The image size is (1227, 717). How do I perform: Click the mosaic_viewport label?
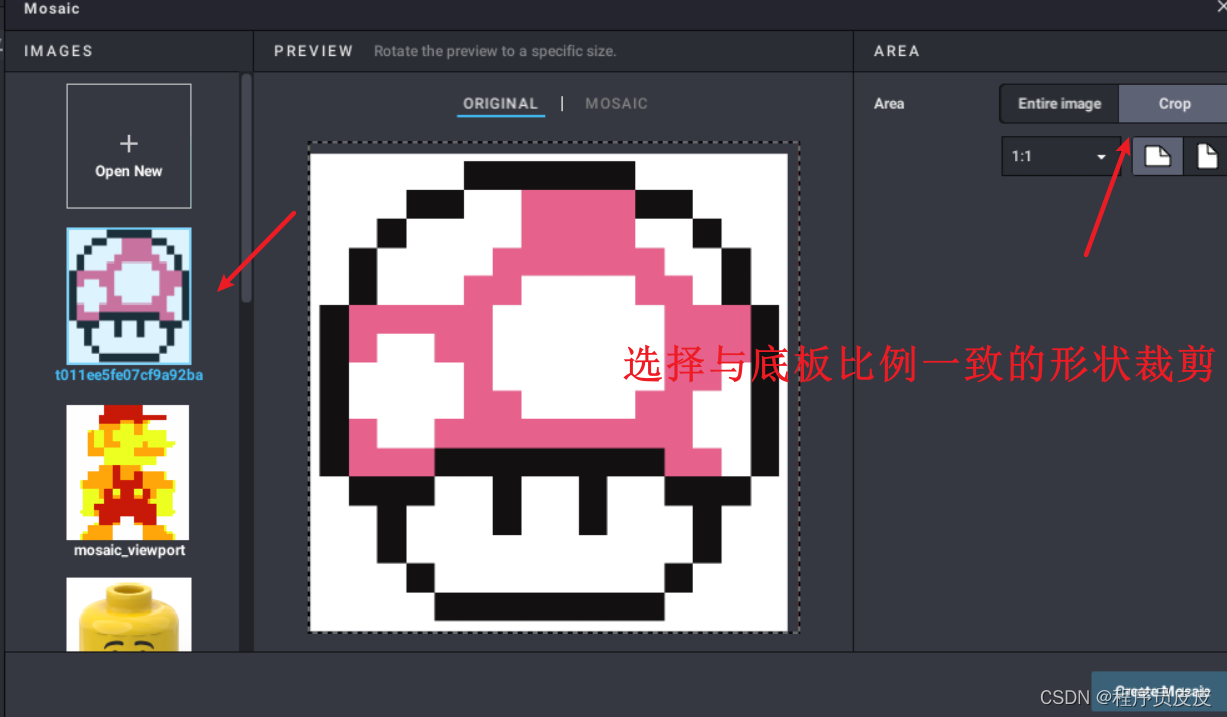[x=129, y=550]
